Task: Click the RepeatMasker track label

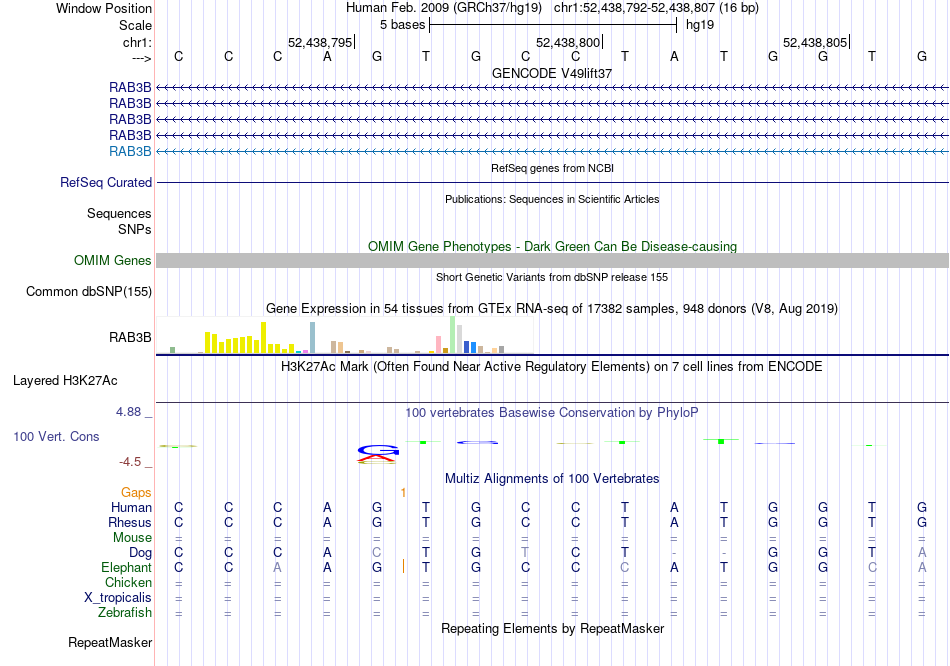Action: (x=110, y=642)
